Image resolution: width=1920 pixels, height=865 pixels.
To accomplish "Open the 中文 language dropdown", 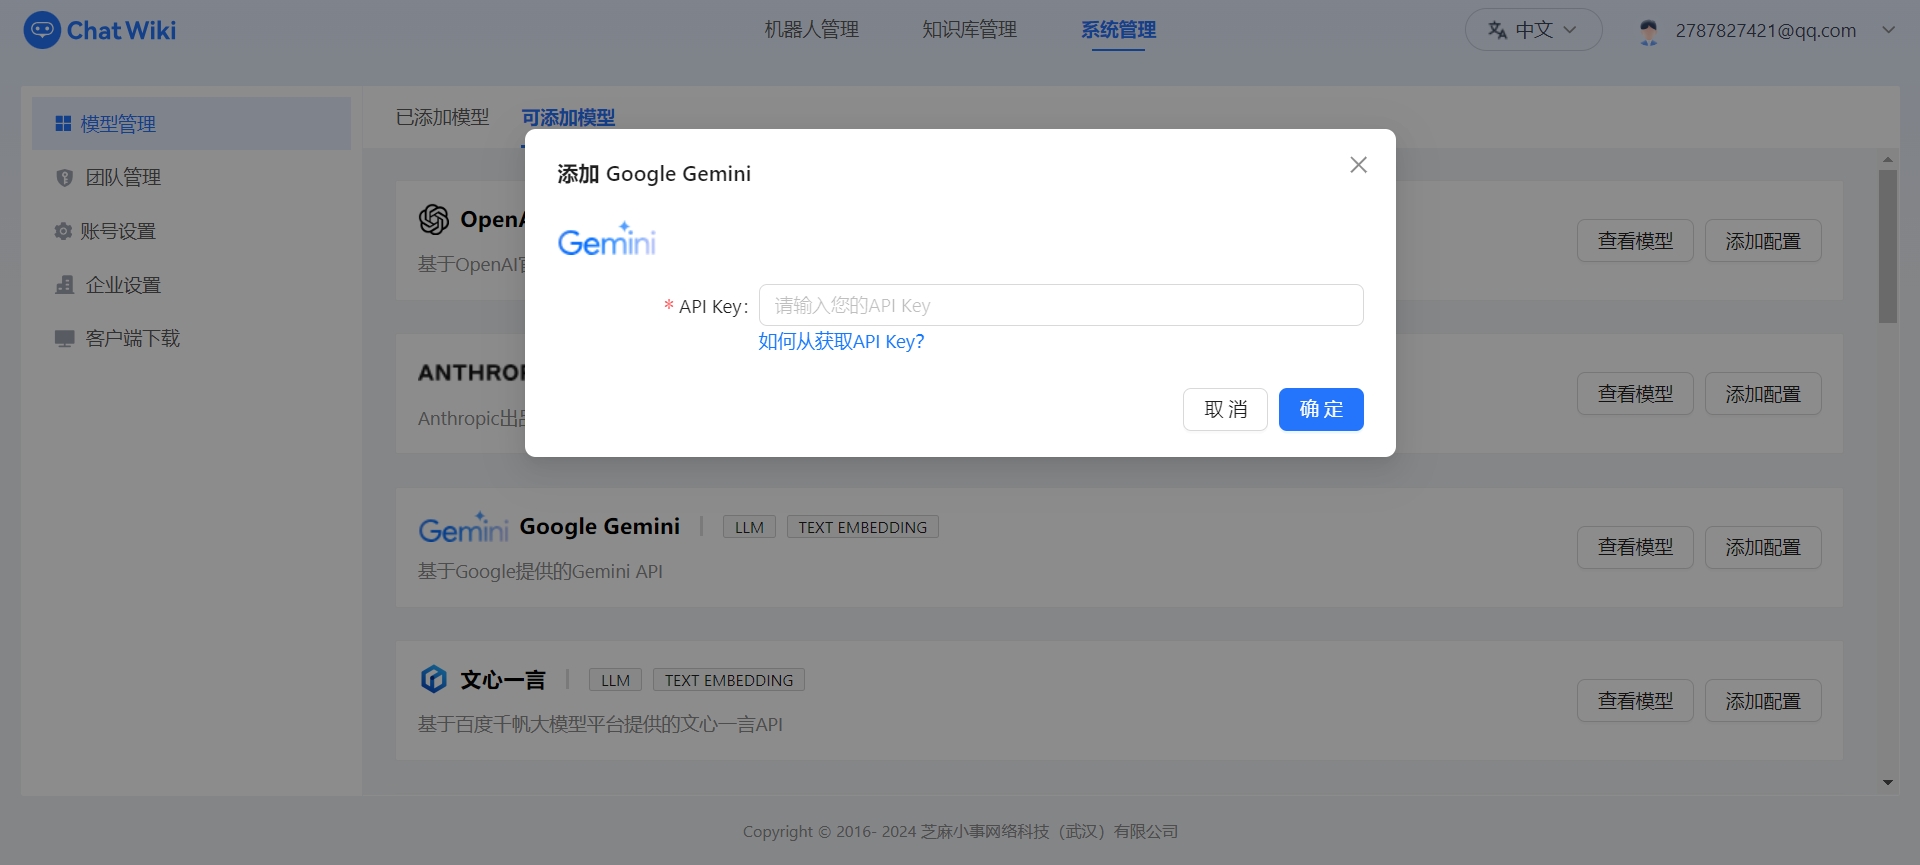I will (1533, 30).
